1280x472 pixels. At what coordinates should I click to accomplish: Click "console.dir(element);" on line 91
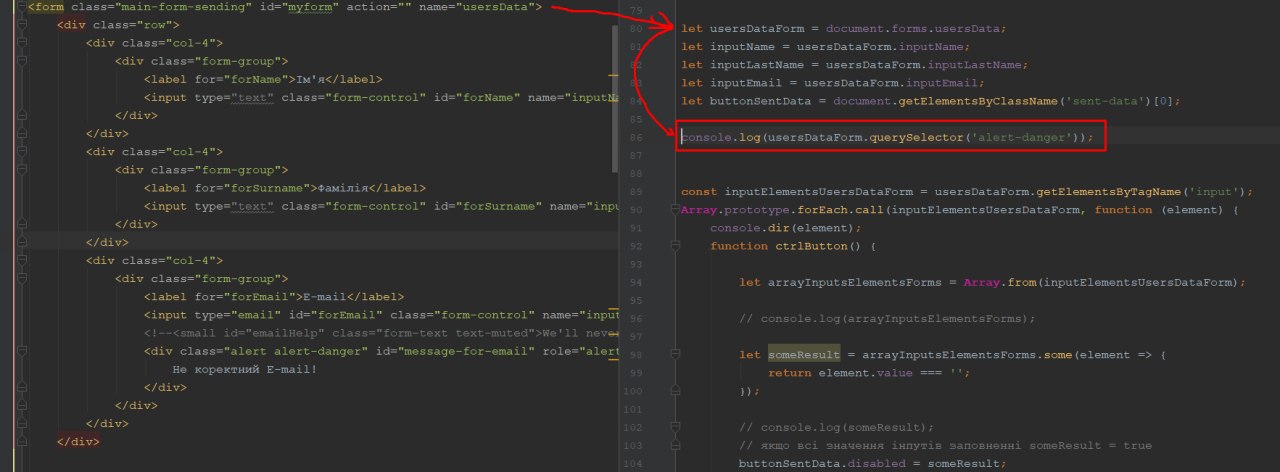786,228
